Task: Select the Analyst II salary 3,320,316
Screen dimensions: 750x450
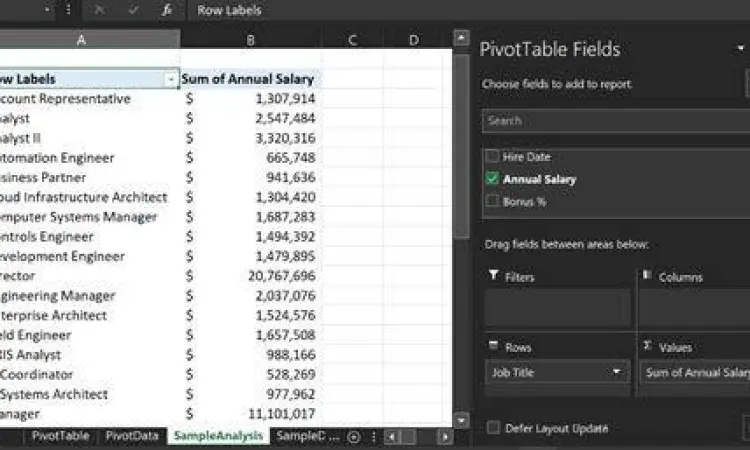Action: [251, 138]
